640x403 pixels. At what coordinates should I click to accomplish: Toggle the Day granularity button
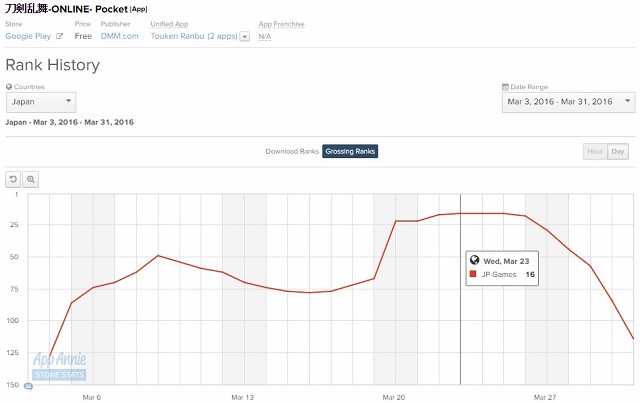click(618, 151)
